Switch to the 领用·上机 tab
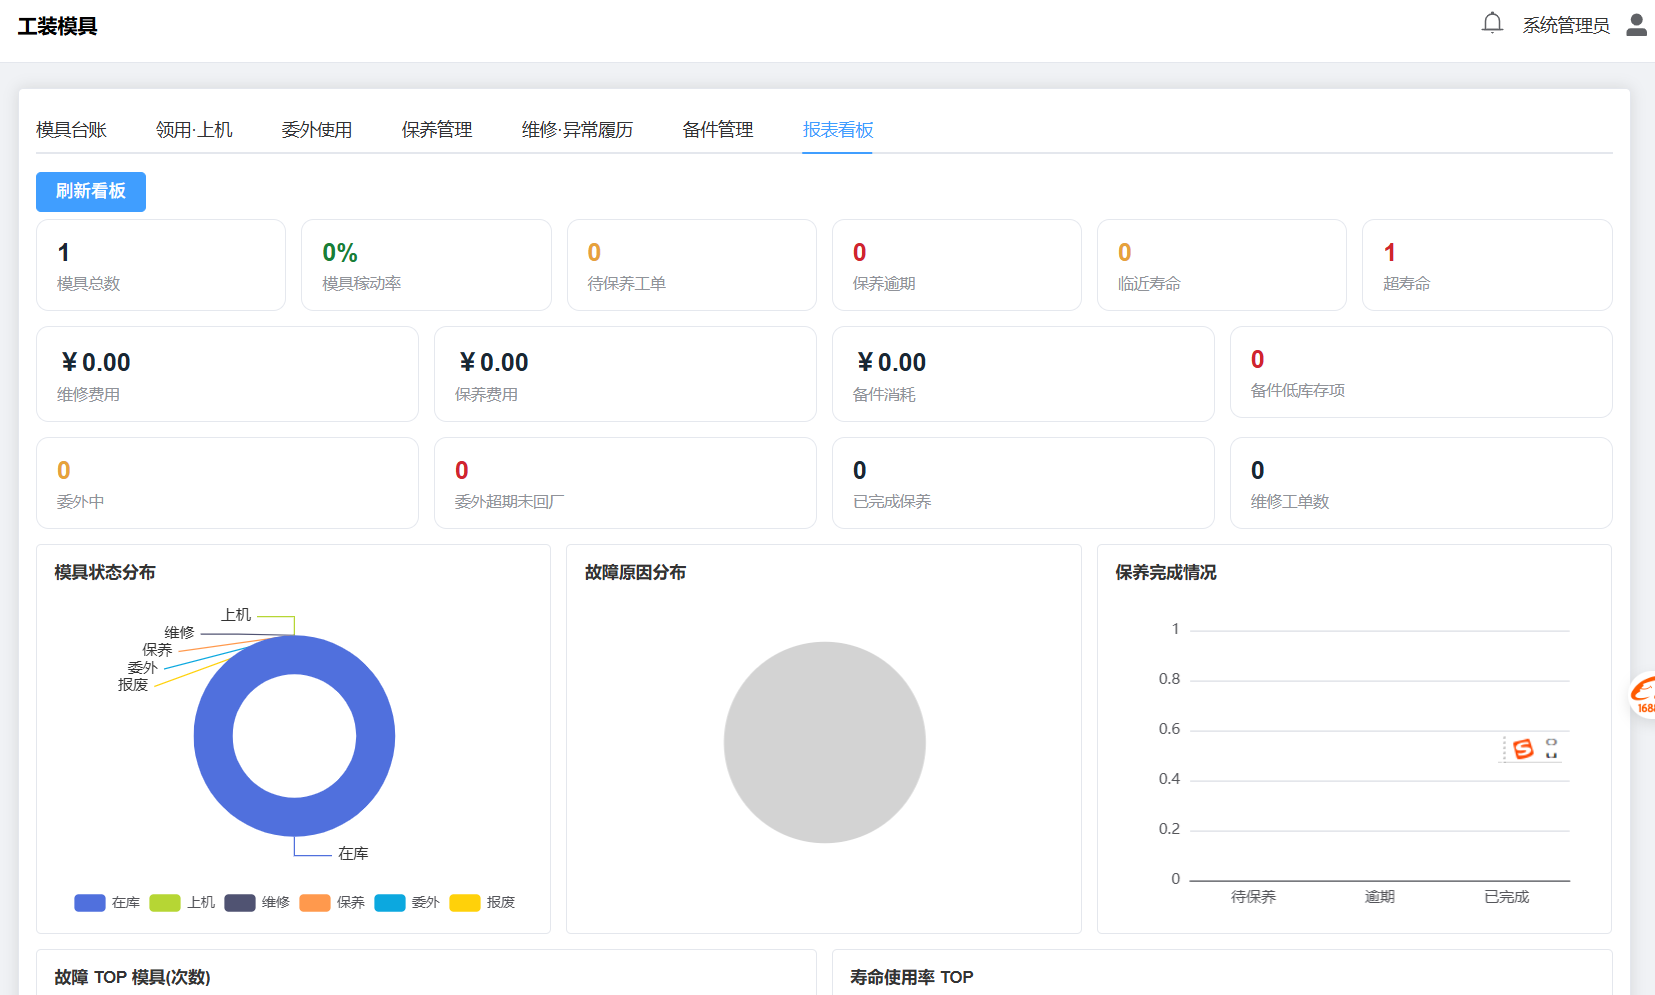The width and height of the screenshot is (1655, 995). [194, 130]
